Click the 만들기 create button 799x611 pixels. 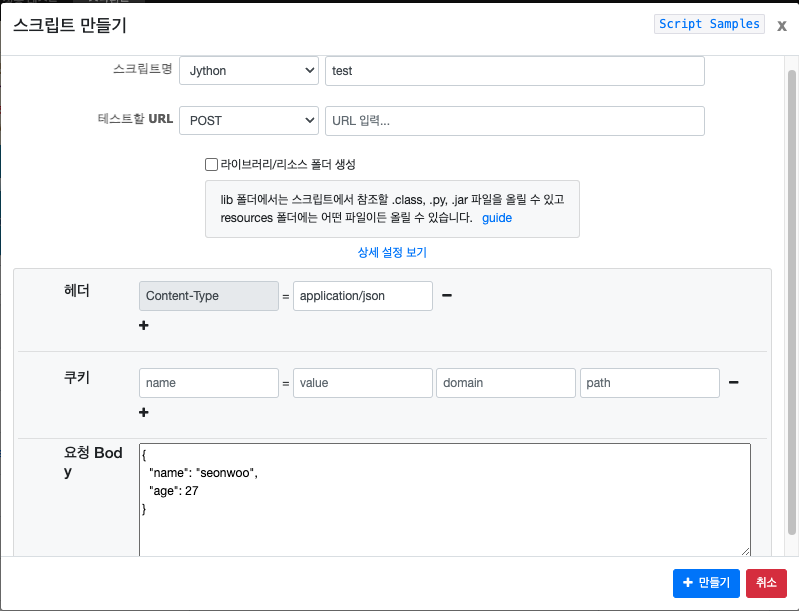(706, 583)
